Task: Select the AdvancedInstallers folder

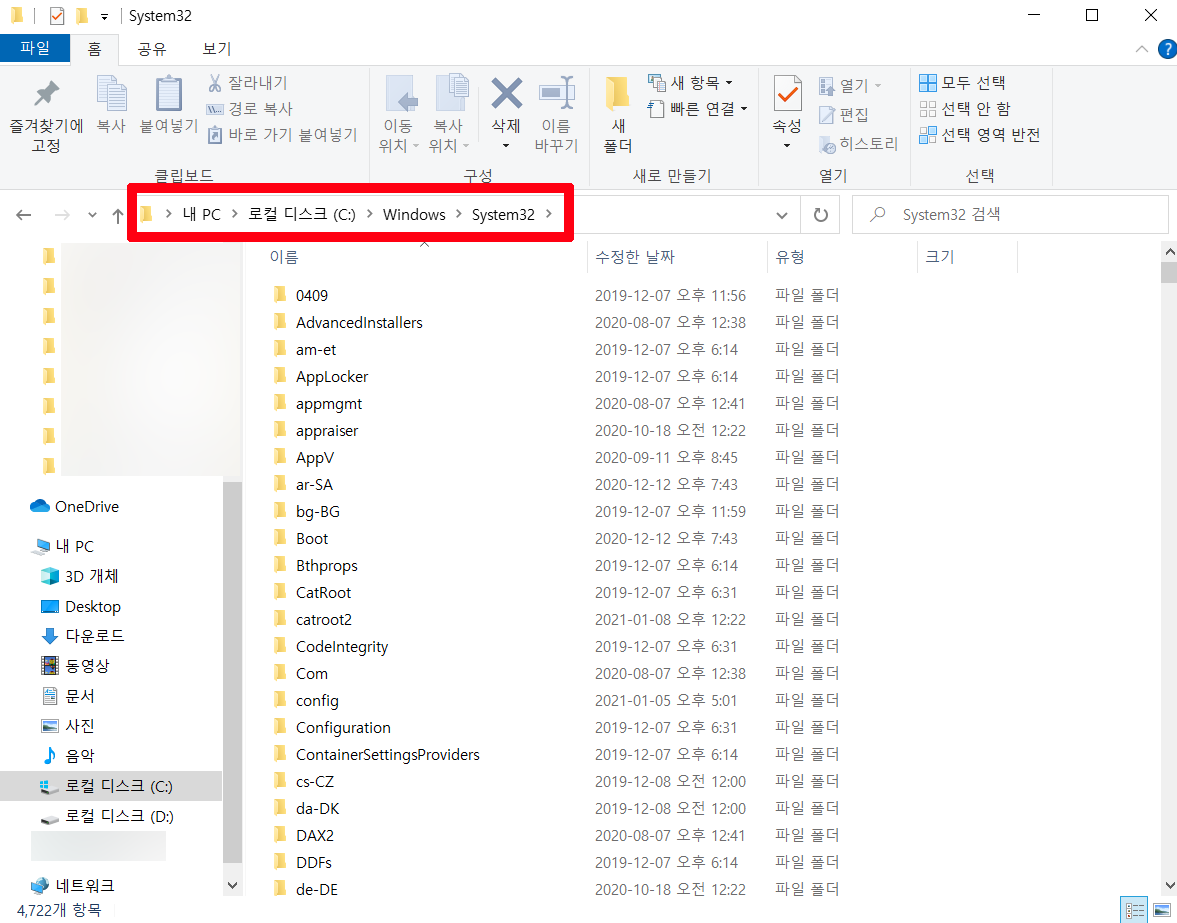Action: click(x=359, y=323)
